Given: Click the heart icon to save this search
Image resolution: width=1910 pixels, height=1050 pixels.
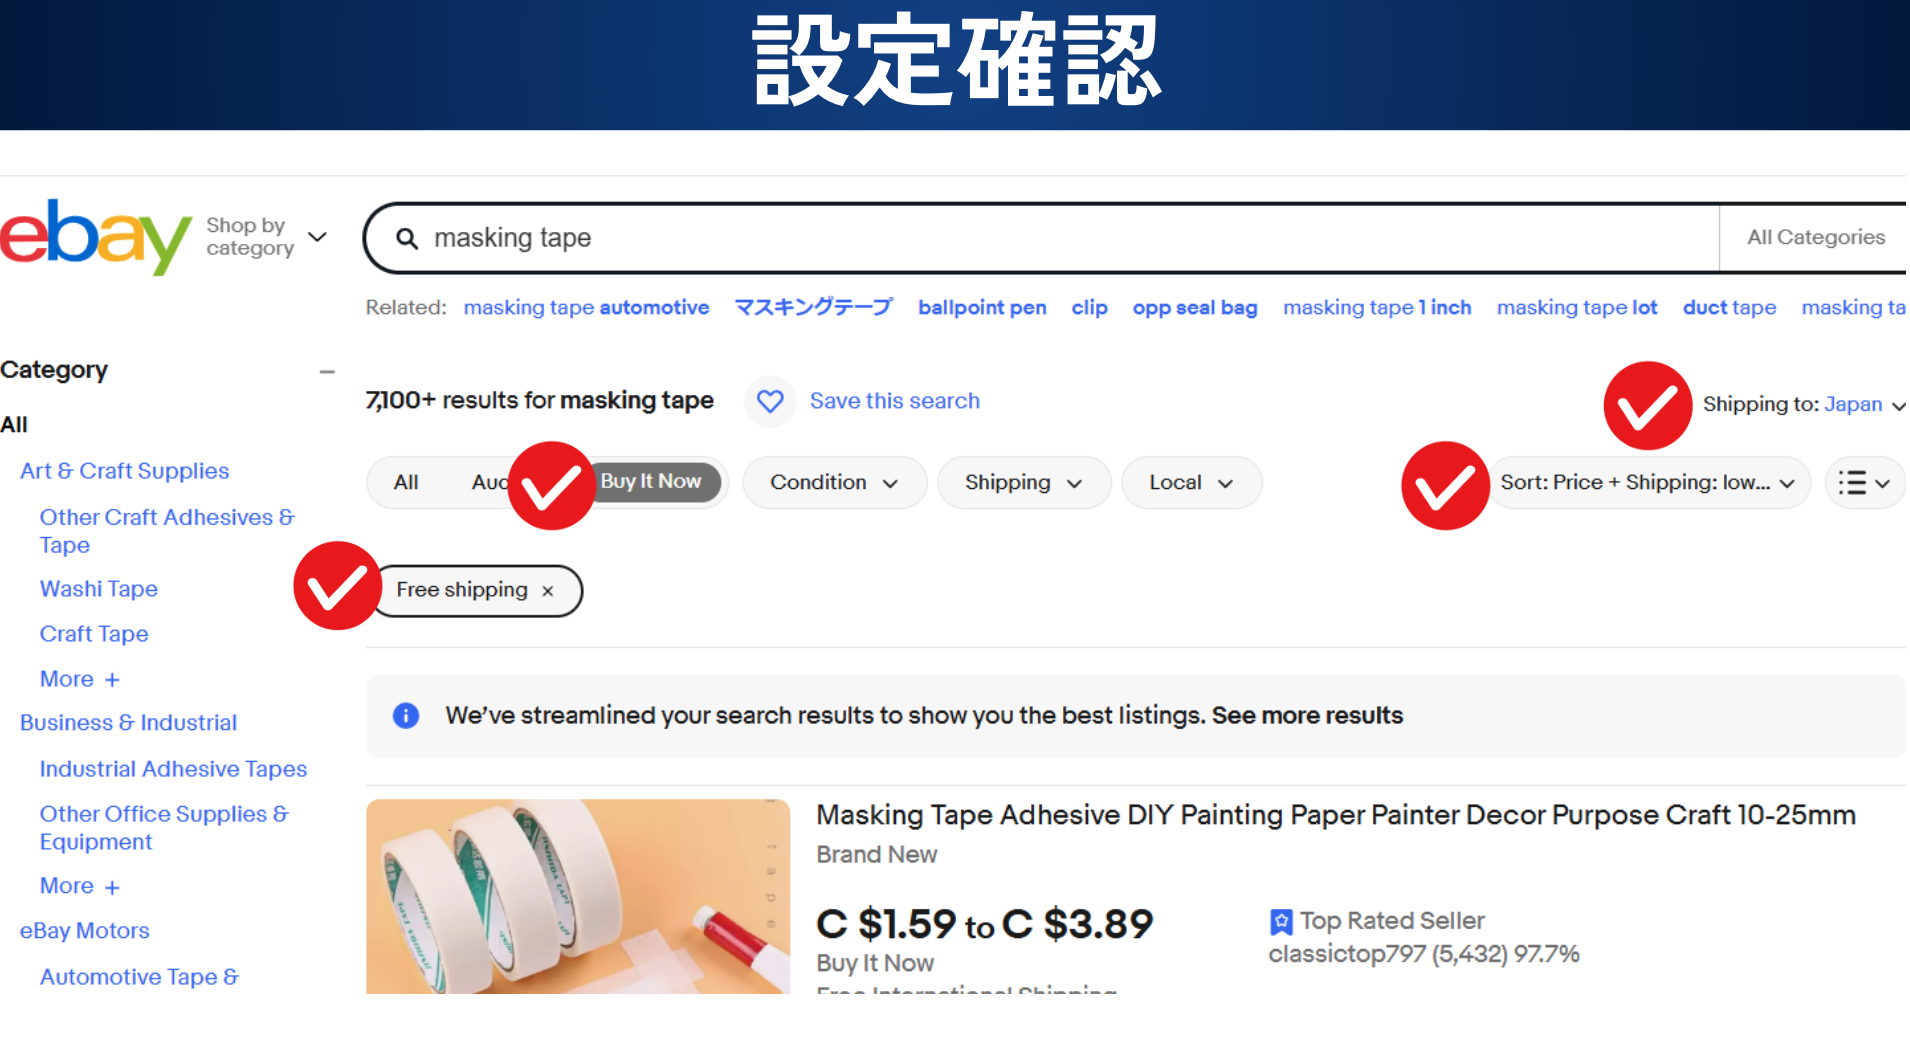Looking at the screenshot, I should 770,401.
